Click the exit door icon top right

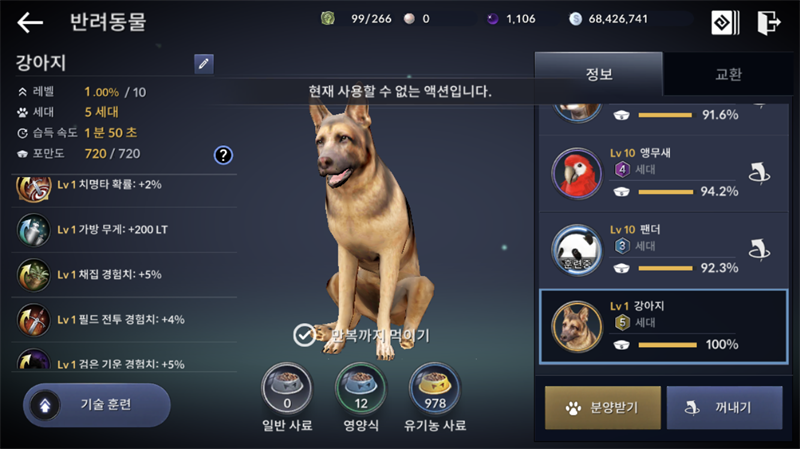(x=768, y=23)
